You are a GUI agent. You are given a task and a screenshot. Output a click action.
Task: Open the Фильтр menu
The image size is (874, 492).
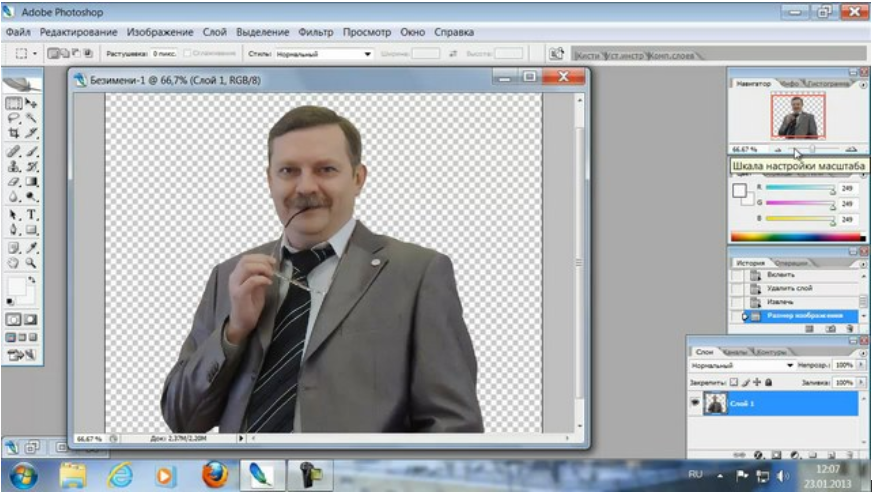point(315,32)
